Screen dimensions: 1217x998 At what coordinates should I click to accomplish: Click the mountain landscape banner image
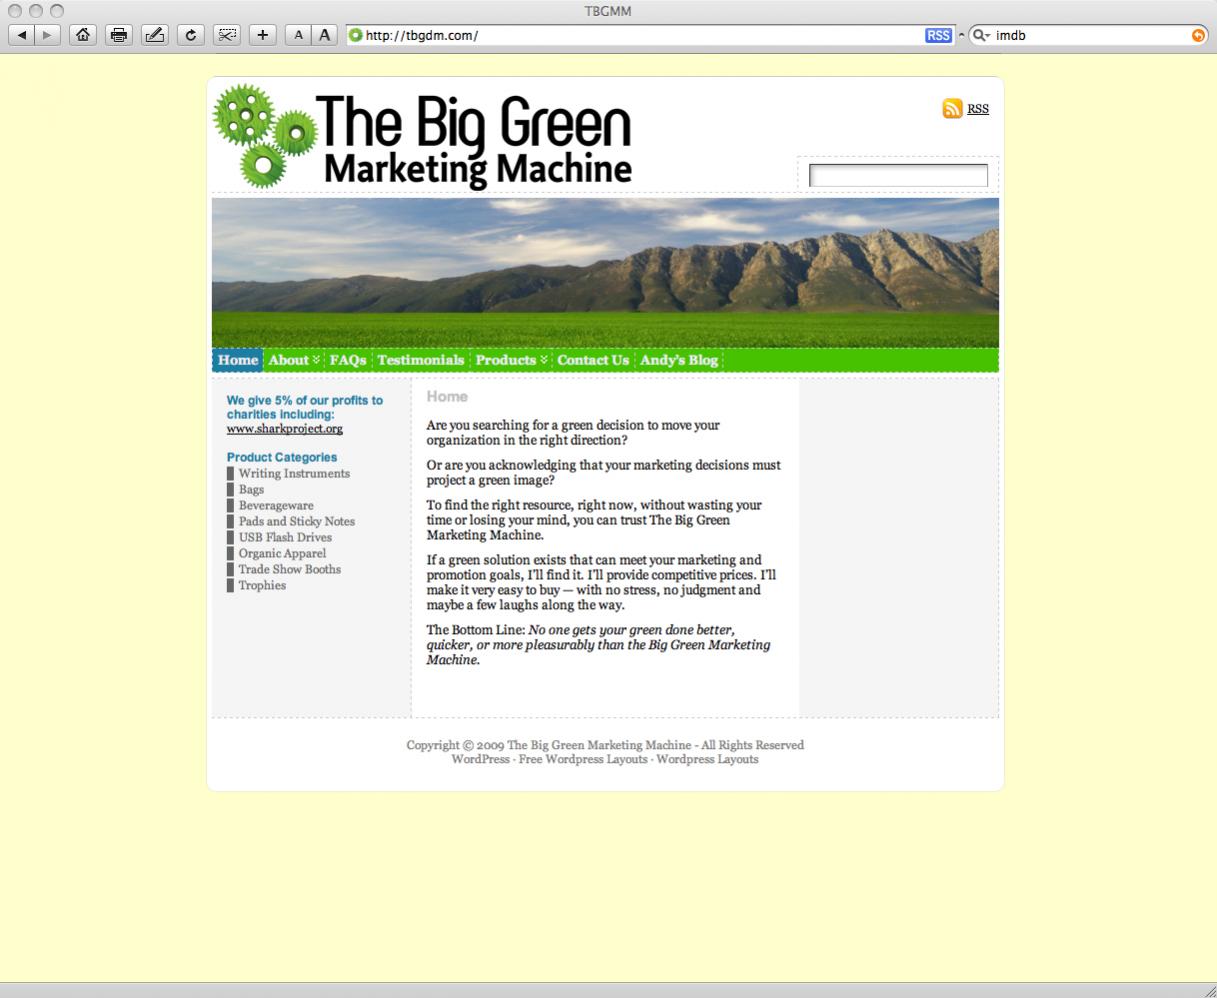[x=605, y=272]
